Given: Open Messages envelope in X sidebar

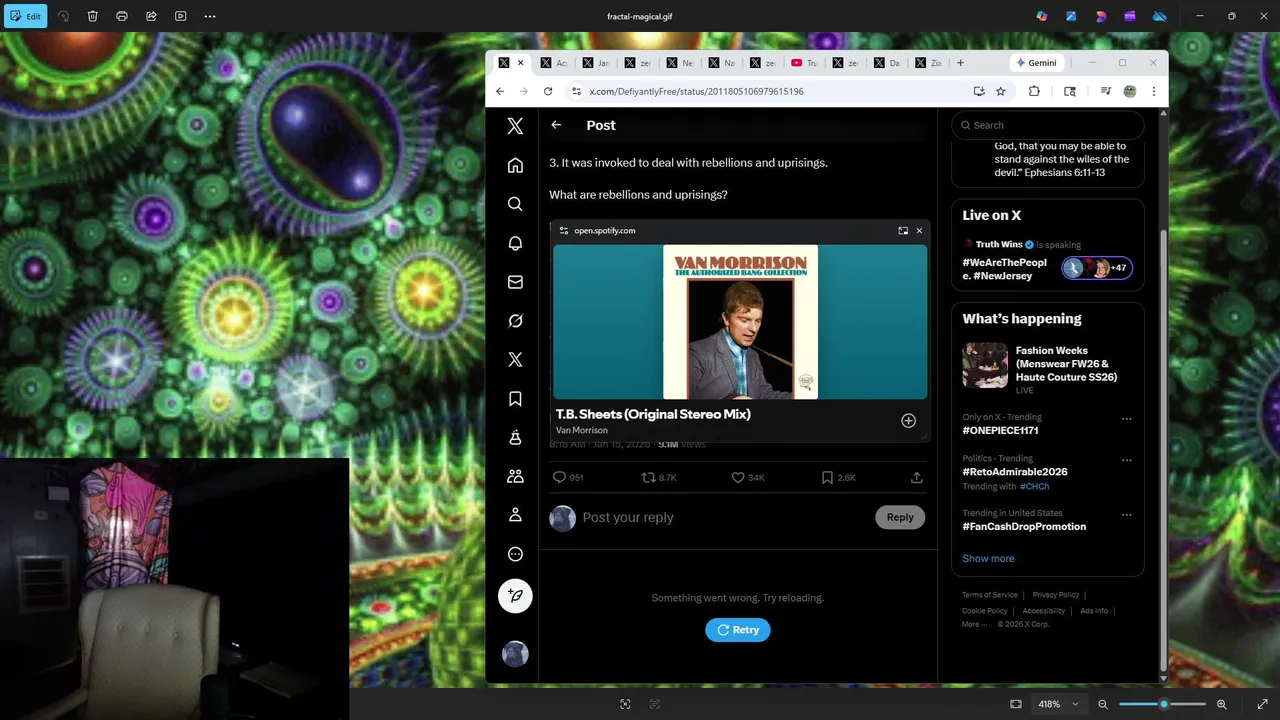Looking at the screenshot, I should click(515, 282).
